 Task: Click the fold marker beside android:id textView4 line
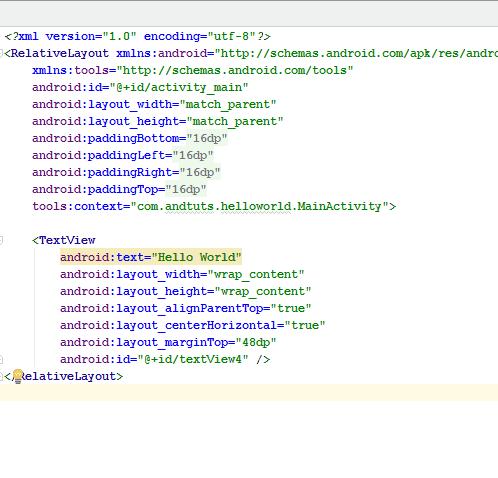[x=1, y=359]
